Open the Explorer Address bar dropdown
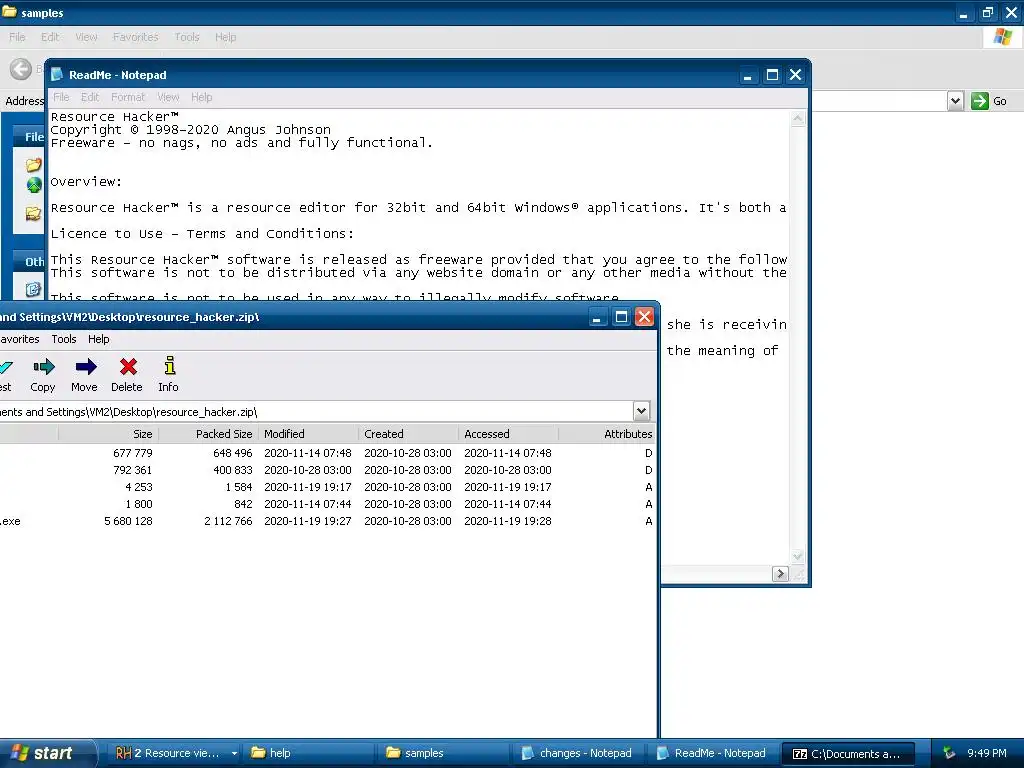The height and width of the screenshot is (768, 1024). click(955, 101)
